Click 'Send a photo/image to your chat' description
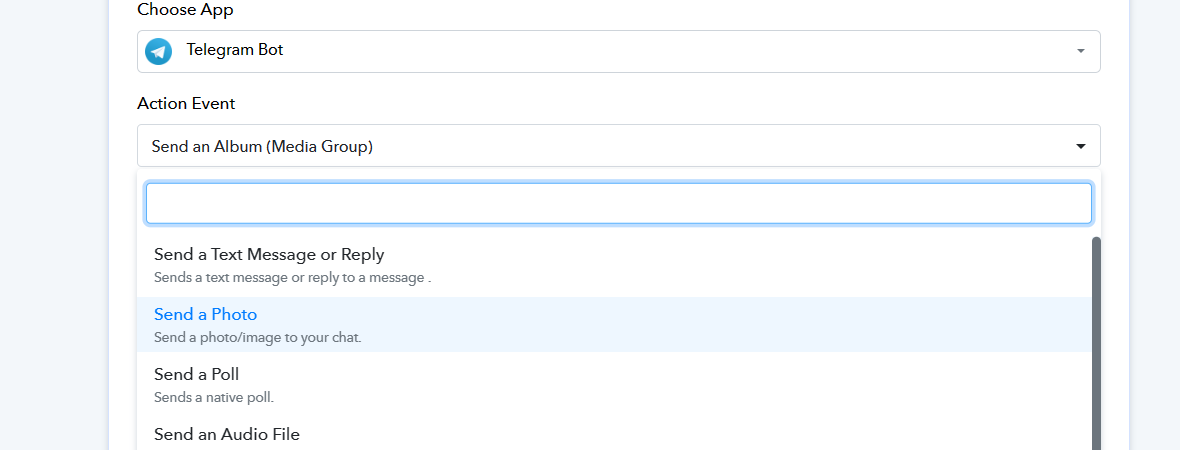 coord(257,337)
